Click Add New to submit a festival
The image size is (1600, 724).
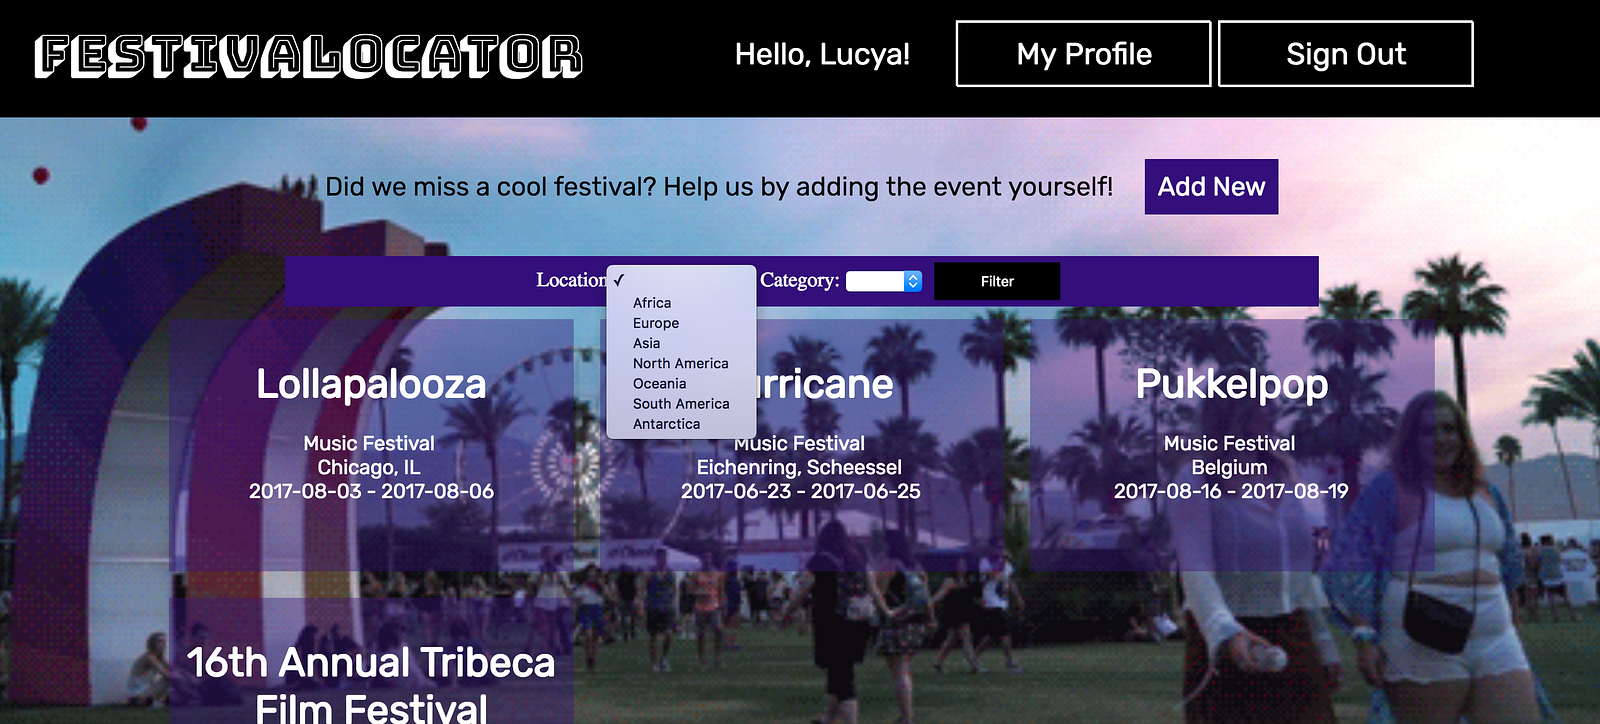(x=1211, y=187)
